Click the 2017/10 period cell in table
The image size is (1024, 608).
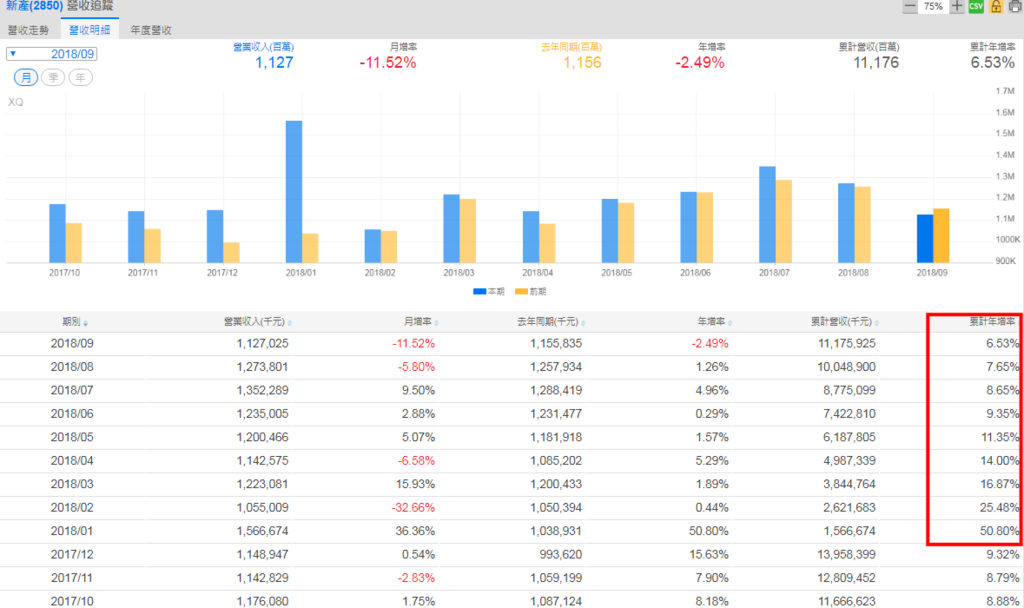72,601
